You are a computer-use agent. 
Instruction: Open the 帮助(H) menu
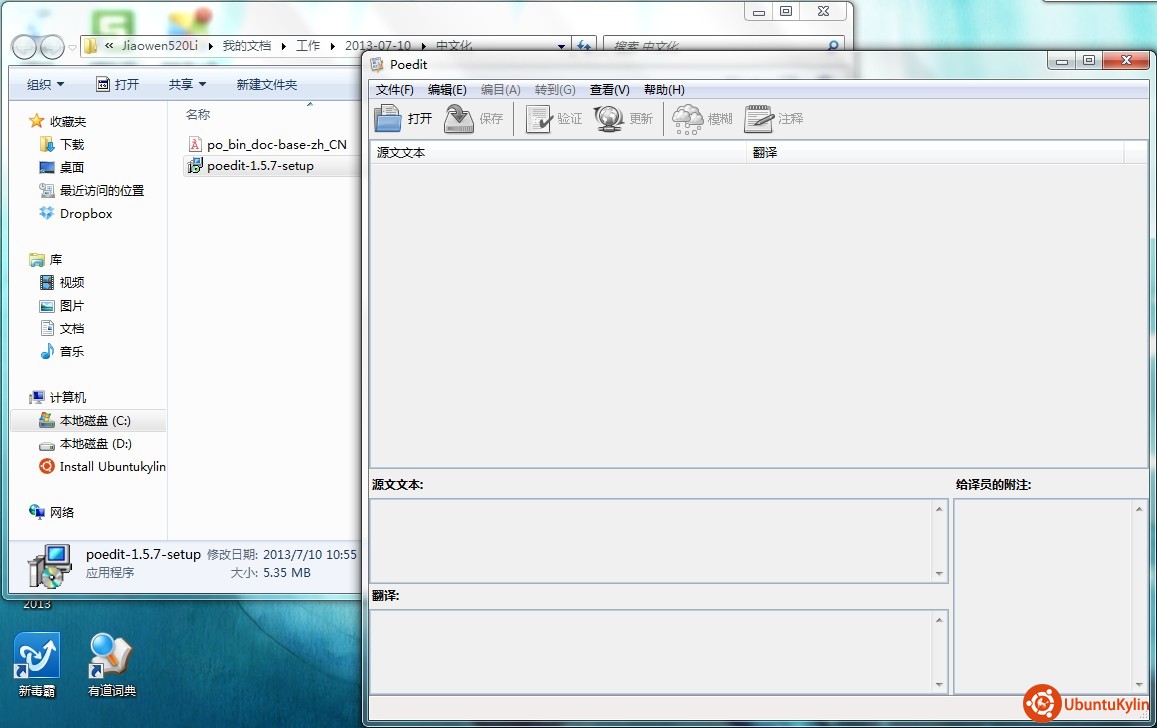point(664,90)
